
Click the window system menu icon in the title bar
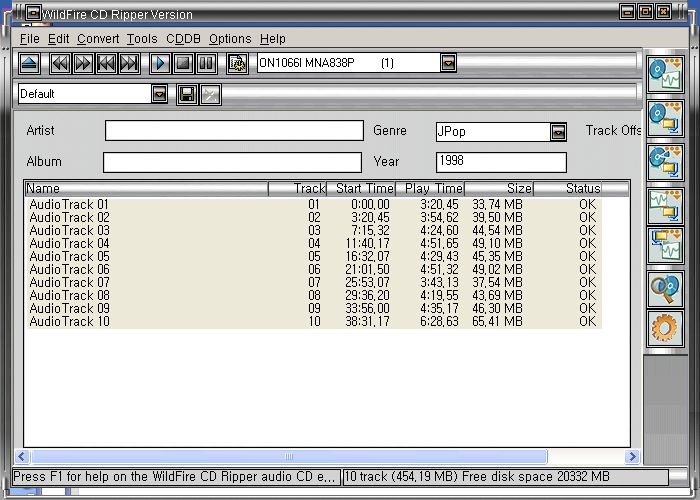pos(33,12)
